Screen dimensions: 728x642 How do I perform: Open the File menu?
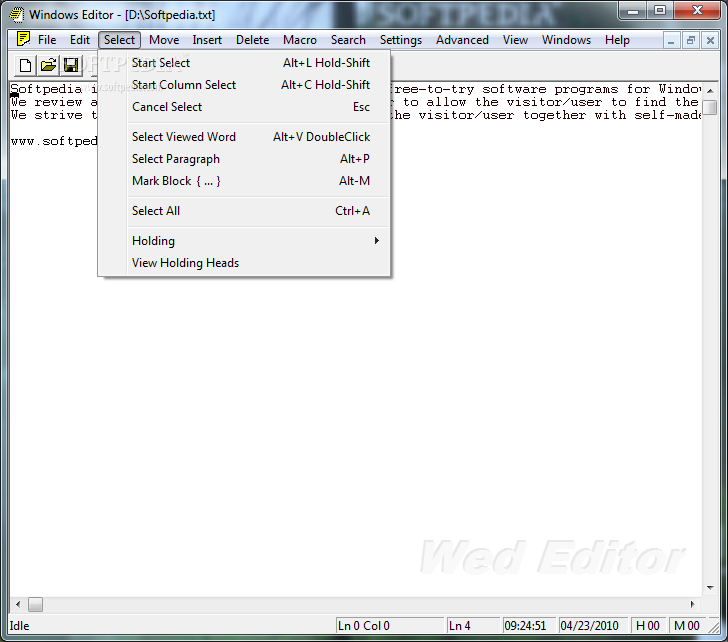tap(47, 40)
